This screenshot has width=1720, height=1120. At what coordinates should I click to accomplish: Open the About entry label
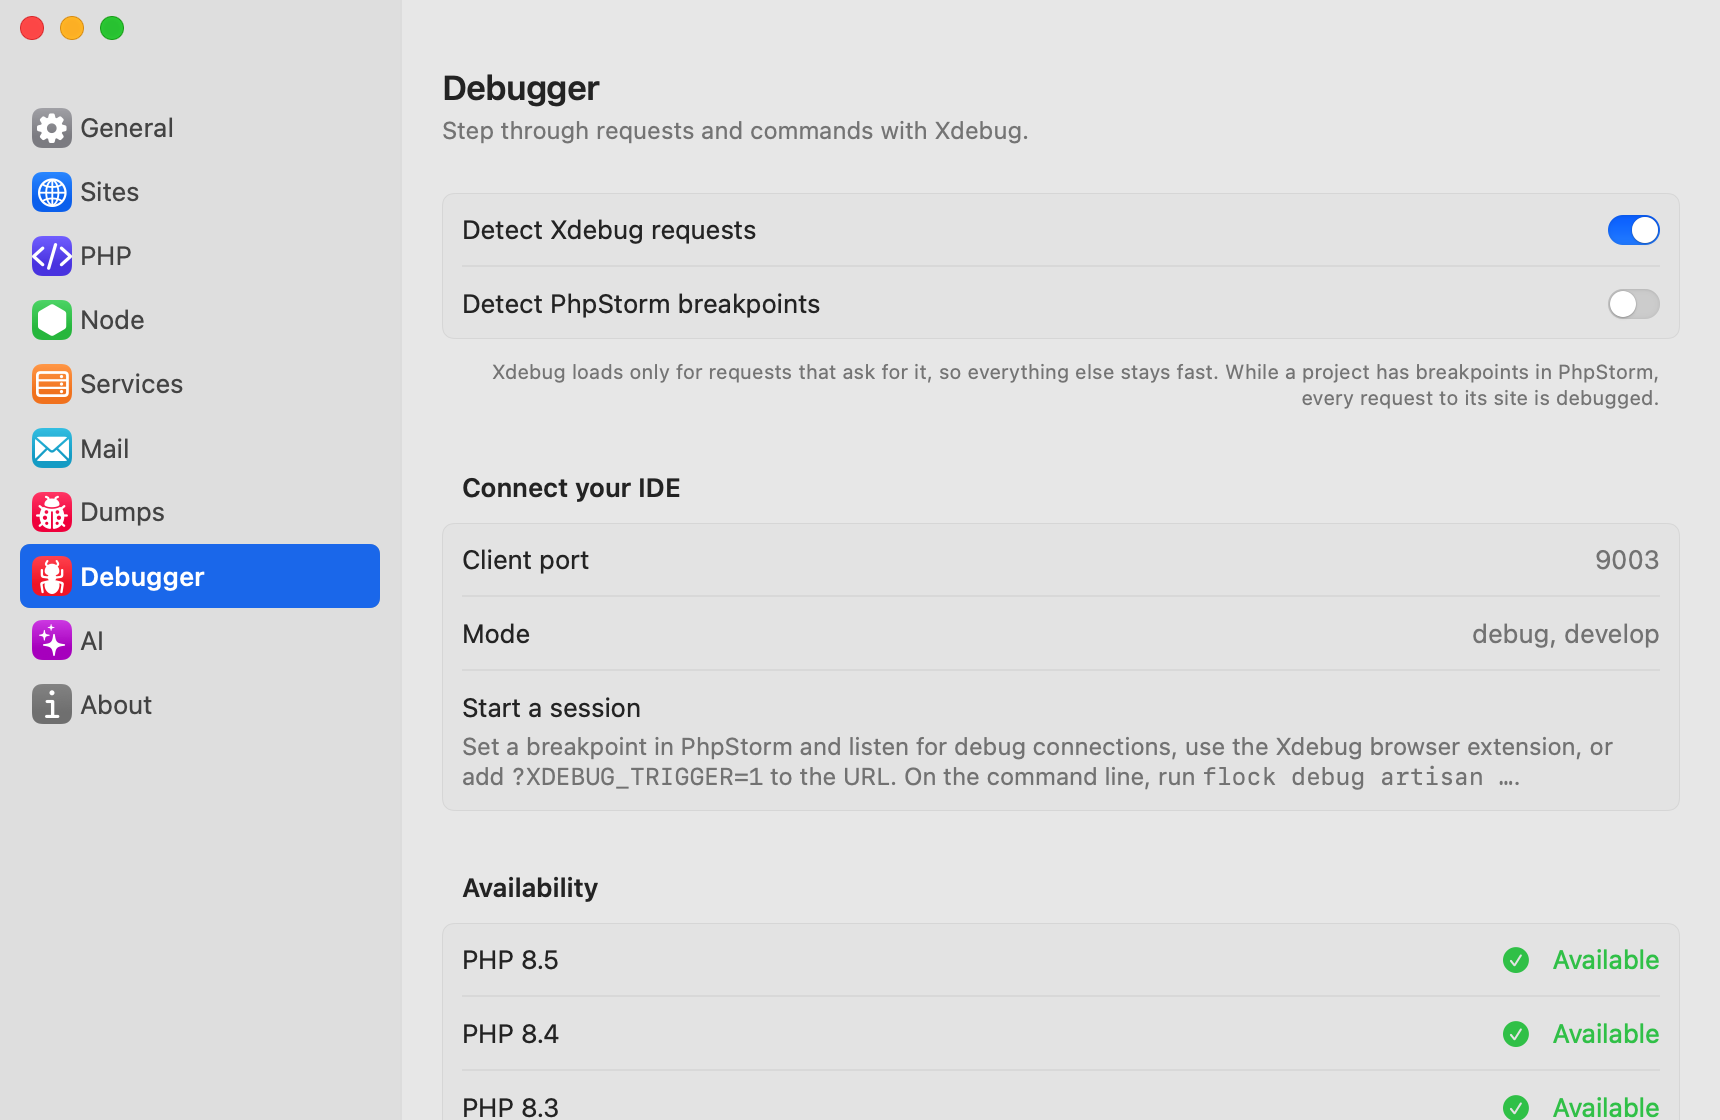tap(116, 705)
